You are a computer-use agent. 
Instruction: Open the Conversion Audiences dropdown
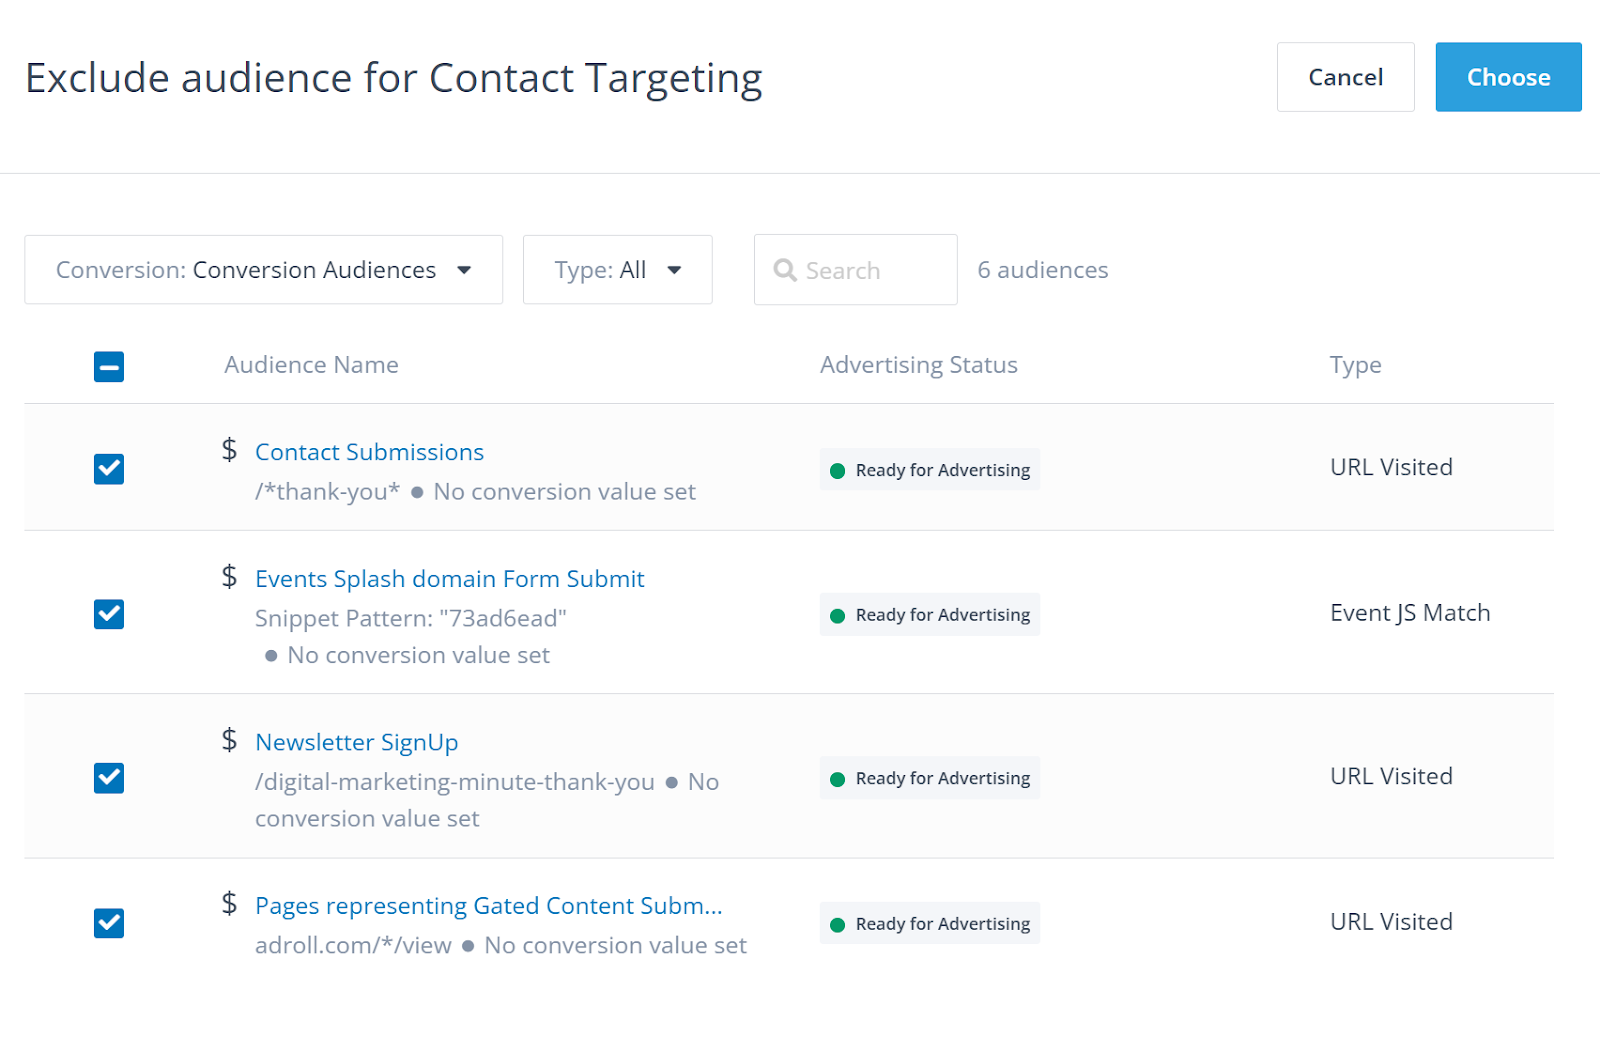tap(263, 270)
